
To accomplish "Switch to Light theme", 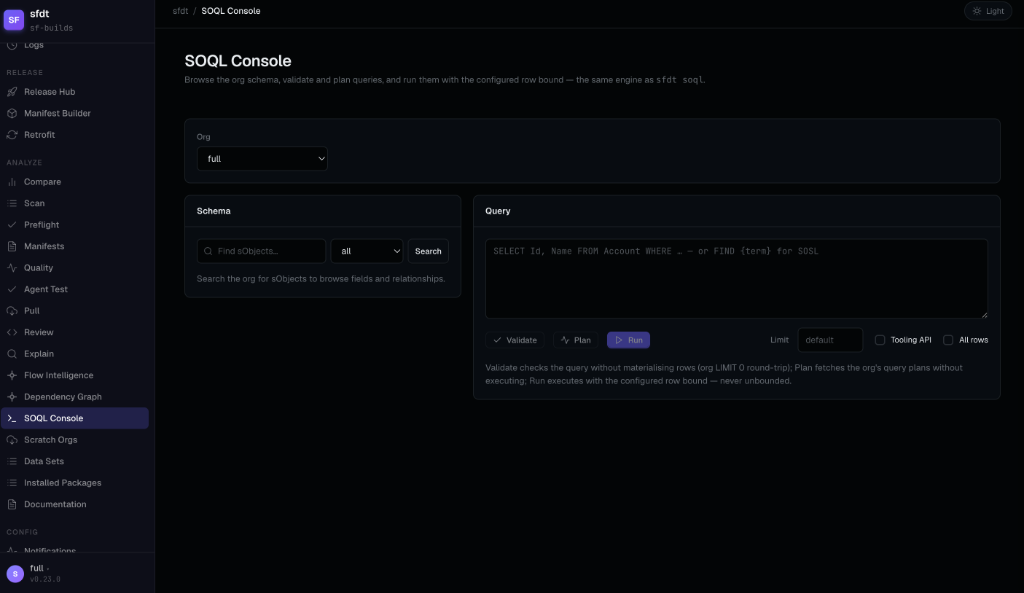I will click(988, 11).
